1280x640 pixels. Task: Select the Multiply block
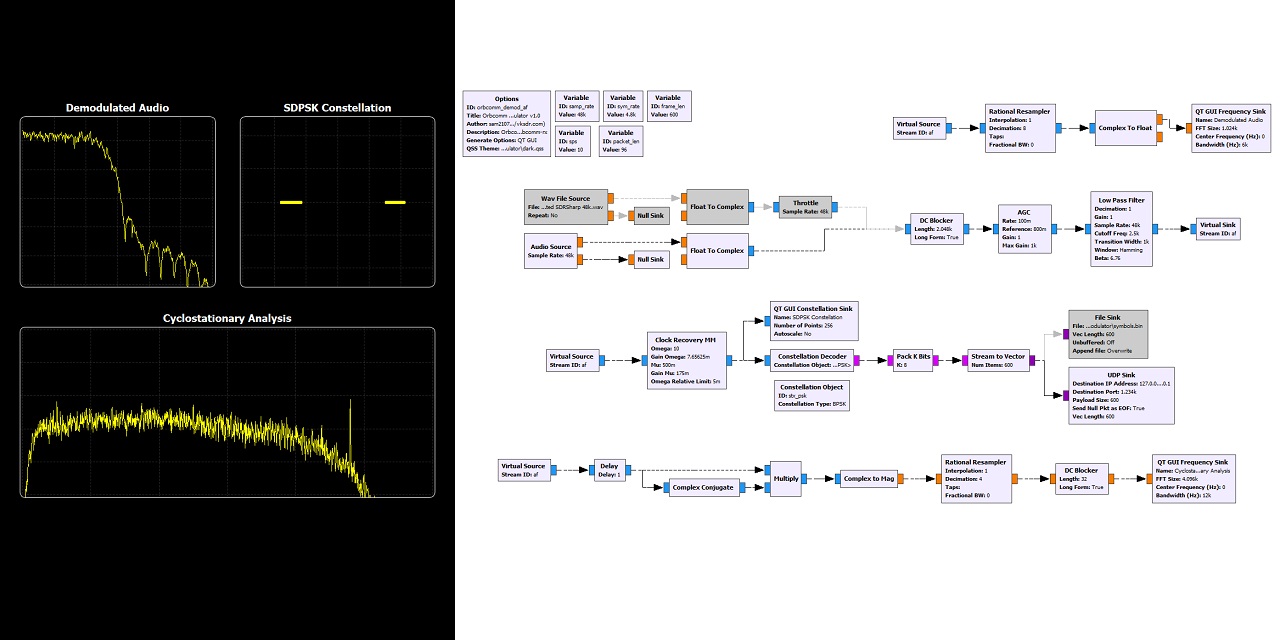[786, 479]
